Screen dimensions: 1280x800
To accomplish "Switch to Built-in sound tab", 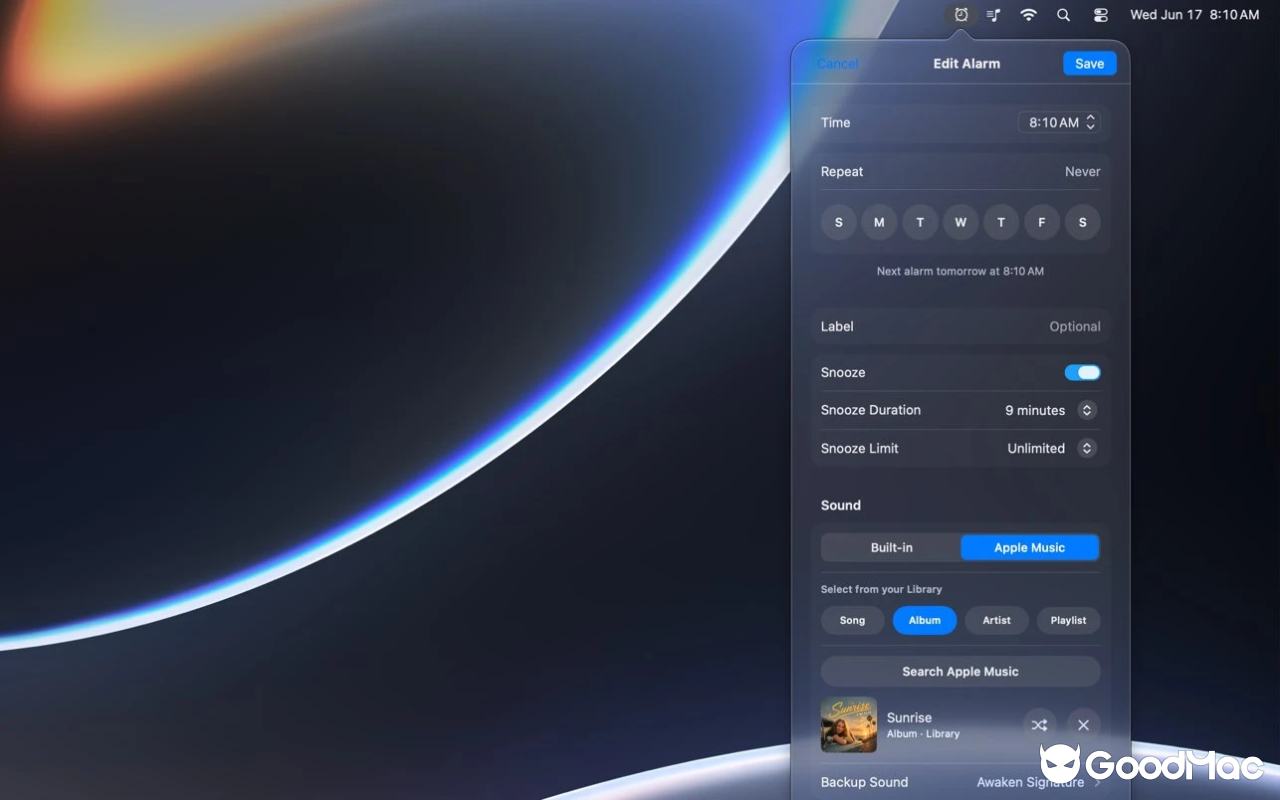I will point(891,547).
